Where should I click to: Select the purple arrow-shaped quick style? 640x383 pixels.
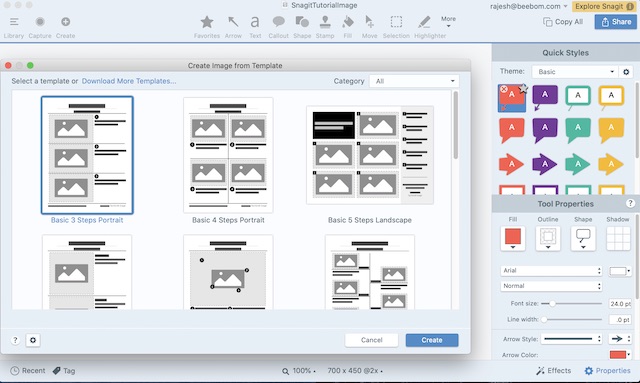[x=544, y=164]
